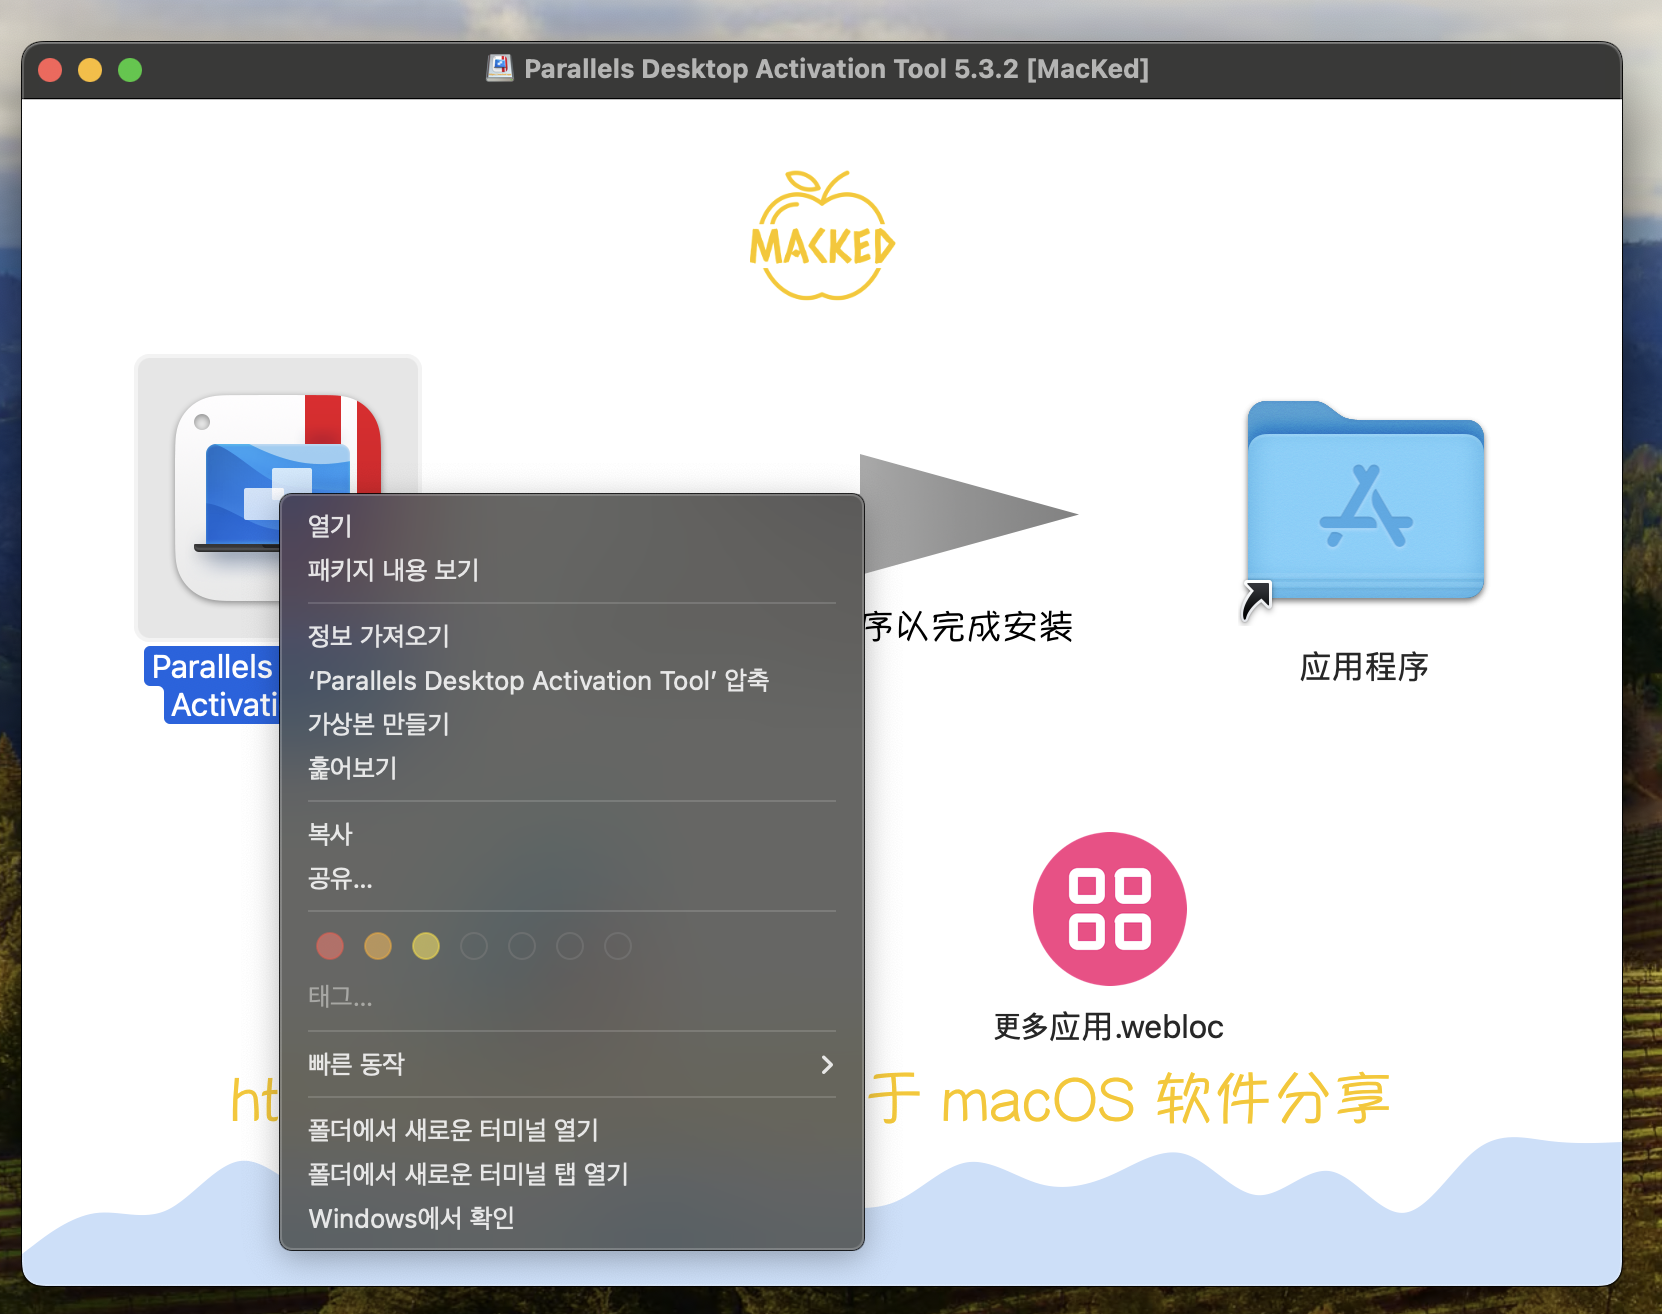
Task: Expand the 빠른 동작 submenu arrow
Action: [827, 1064]
